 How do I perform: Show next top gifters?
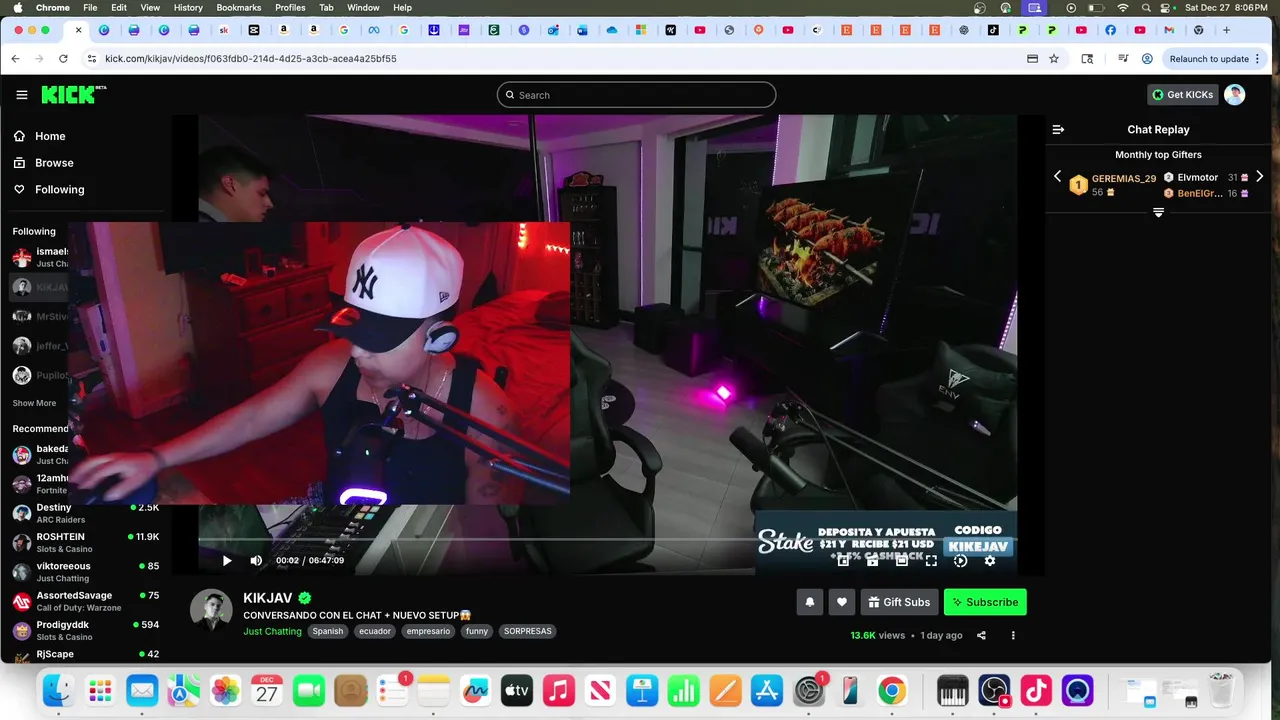click(x=1259, y=177)
